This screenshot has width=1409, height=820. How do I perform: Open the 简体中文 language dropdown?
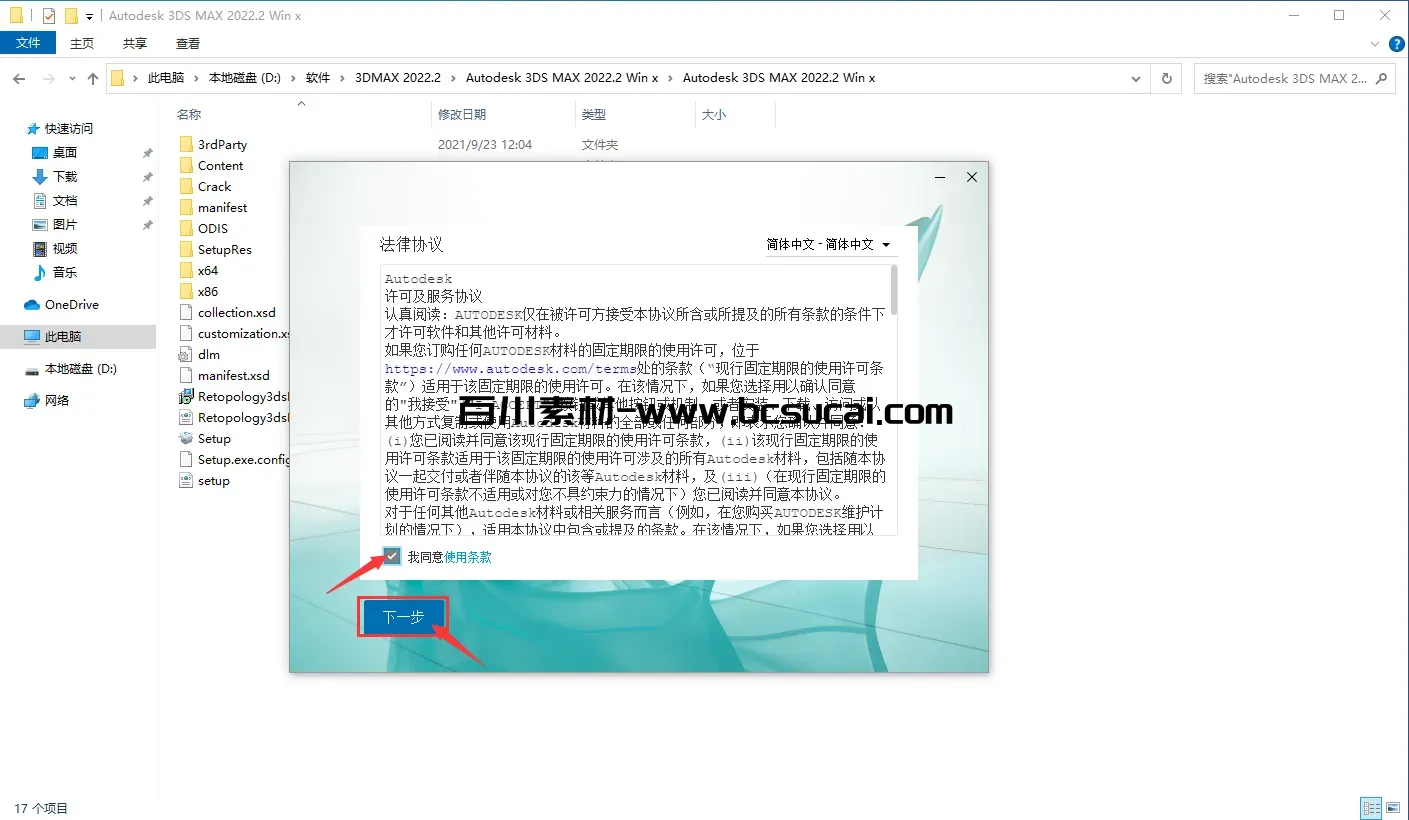(x=828, y=244)
